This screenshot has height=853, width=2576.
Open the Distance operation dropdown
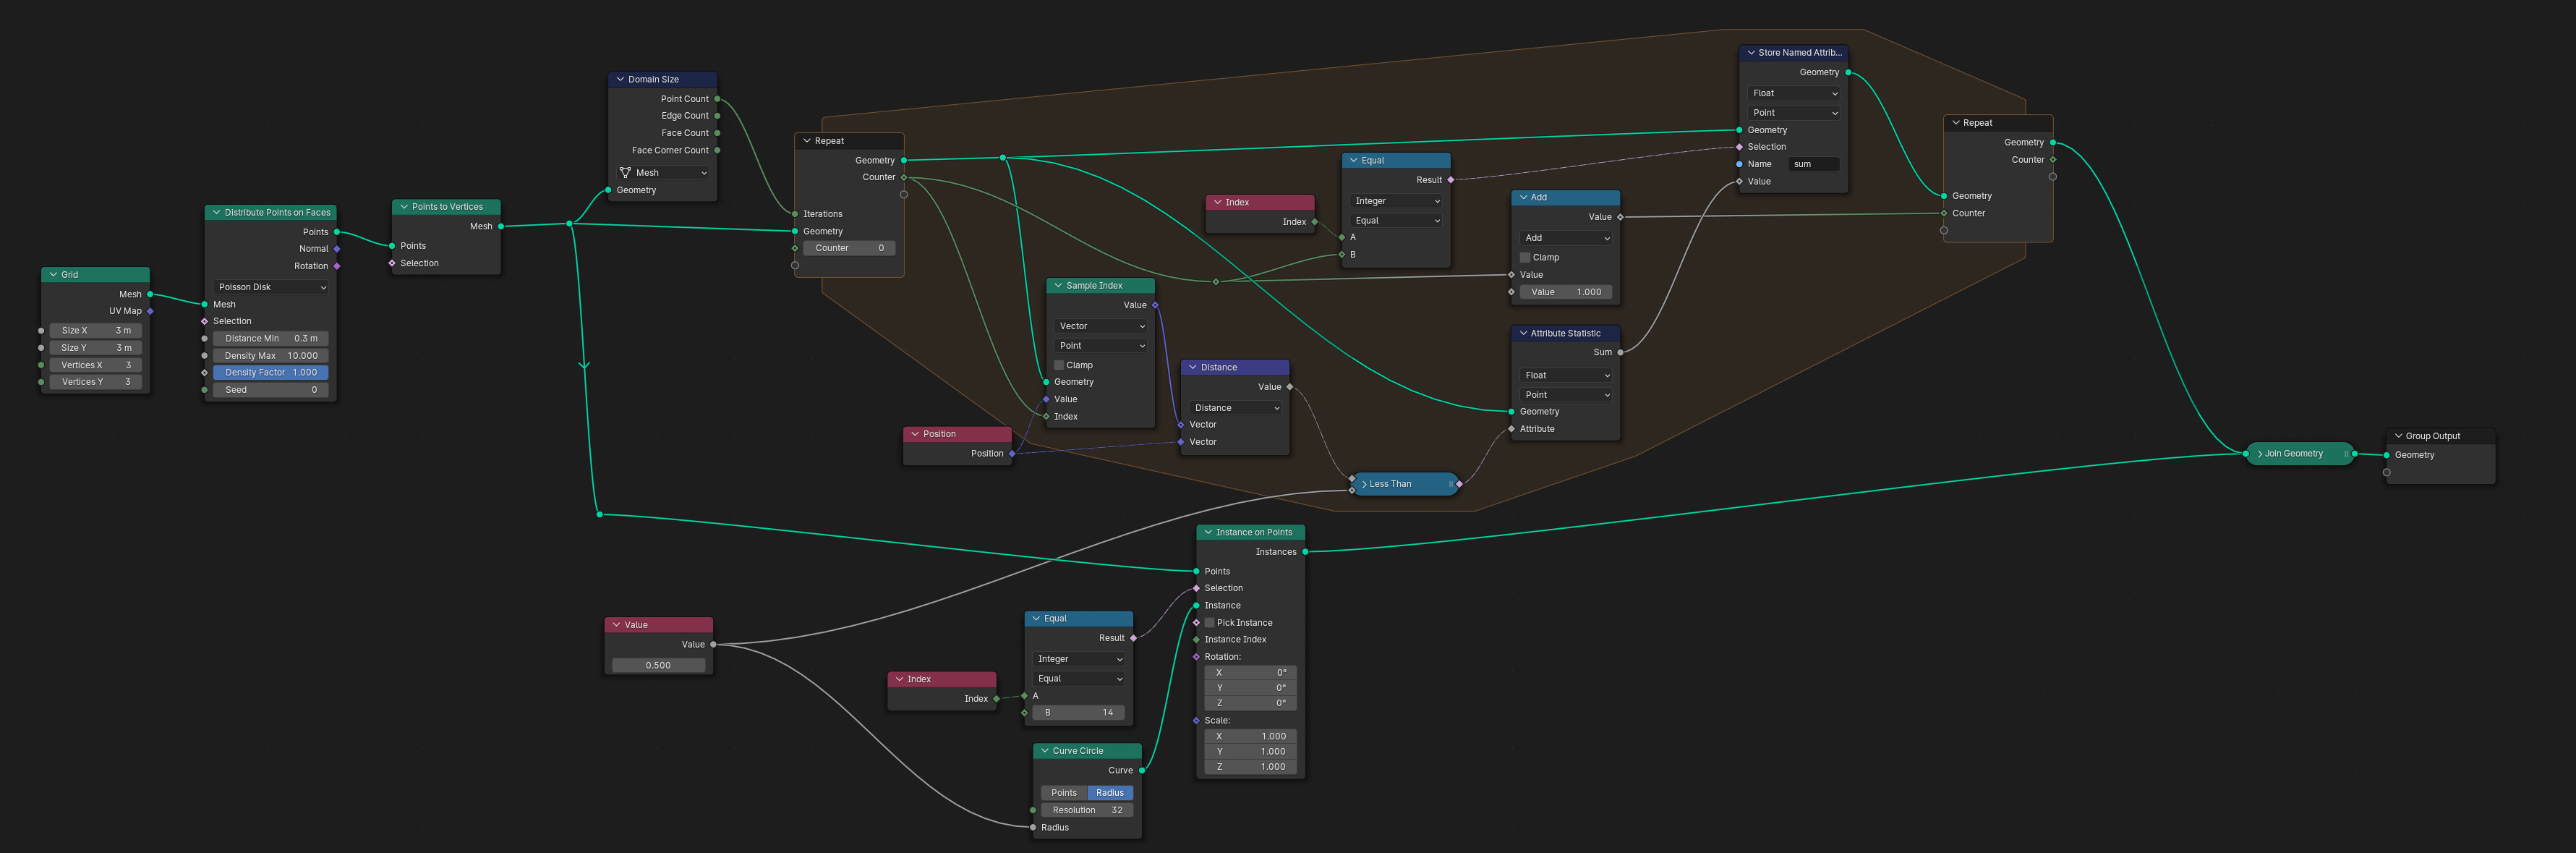(1236, 408)
